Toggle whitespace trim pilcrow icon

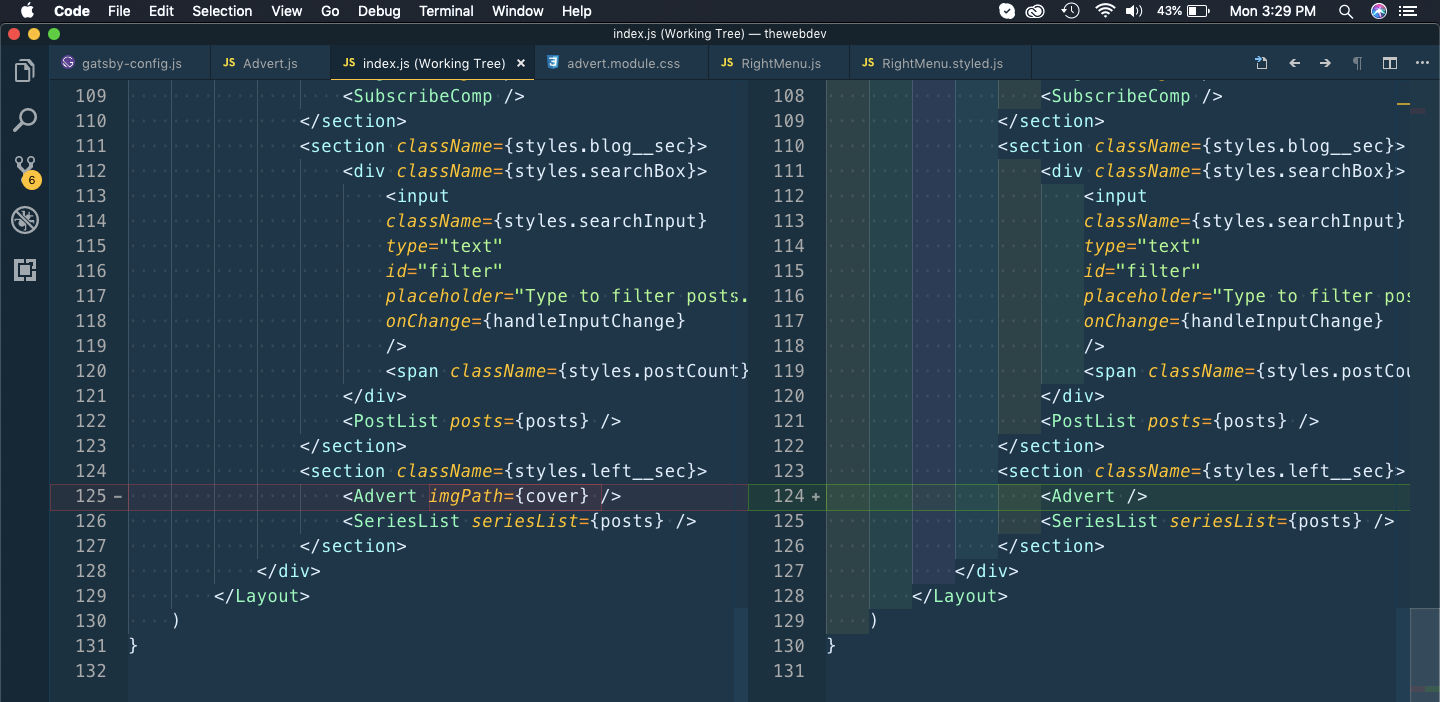pyautogui.click(x=1357, y=63)
